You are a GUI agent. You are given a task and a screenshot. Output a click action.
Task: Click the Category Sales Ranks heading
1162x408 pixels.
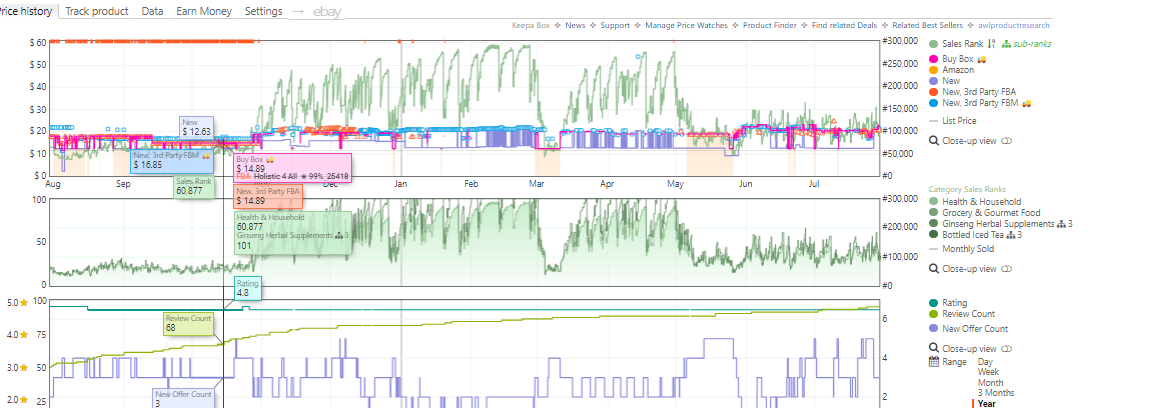pos(968,190)
